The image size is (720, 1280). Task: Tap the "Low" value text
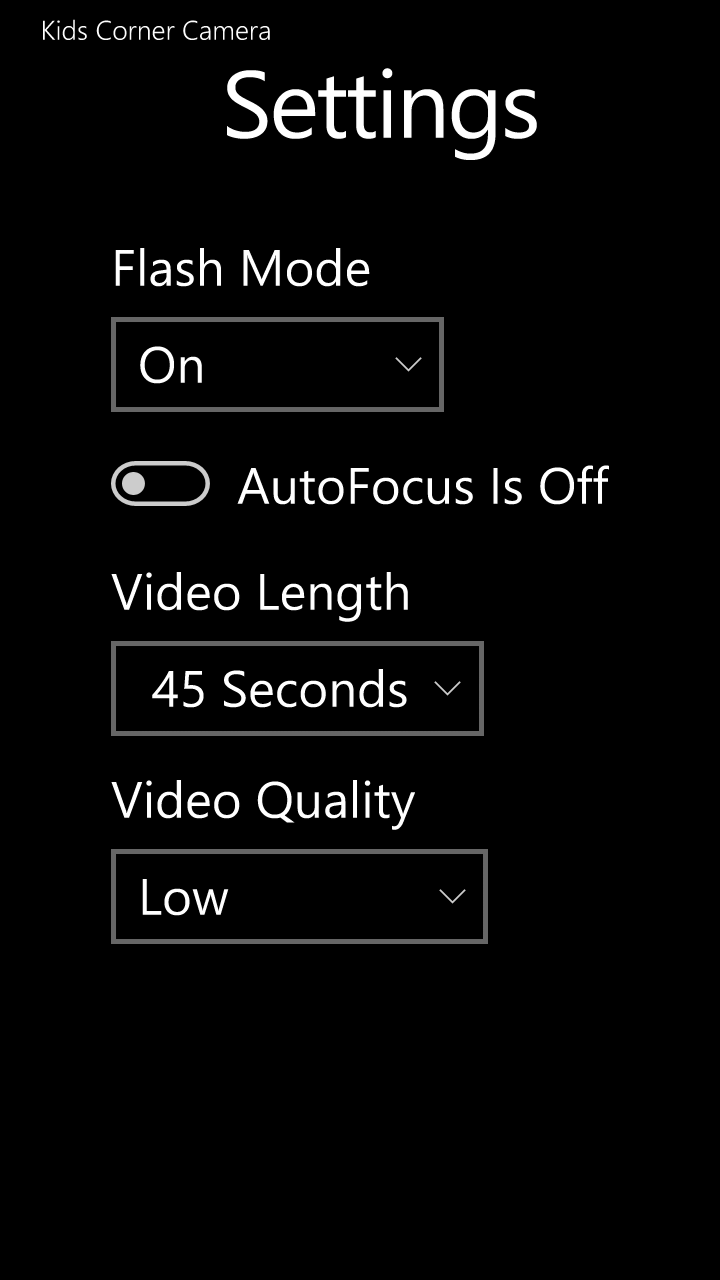(184, 897)
